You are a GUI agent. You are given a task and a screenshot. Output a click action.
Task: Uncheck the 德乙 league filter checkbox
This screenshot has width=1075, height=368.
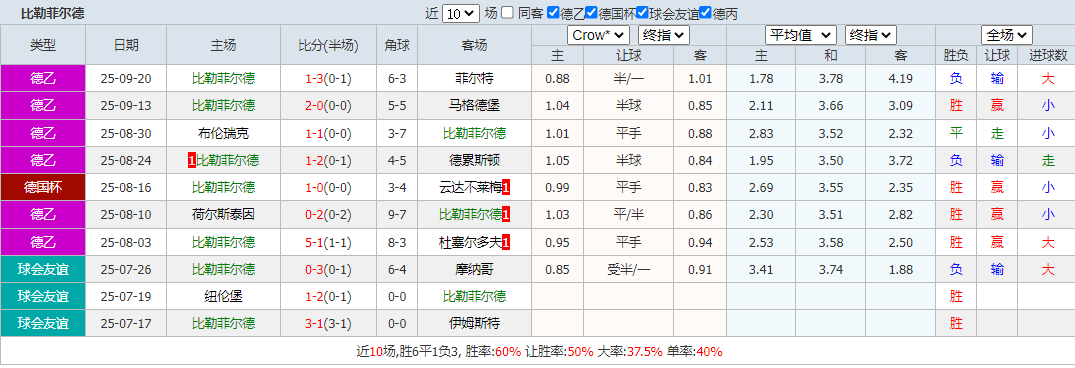coord(553,12)
